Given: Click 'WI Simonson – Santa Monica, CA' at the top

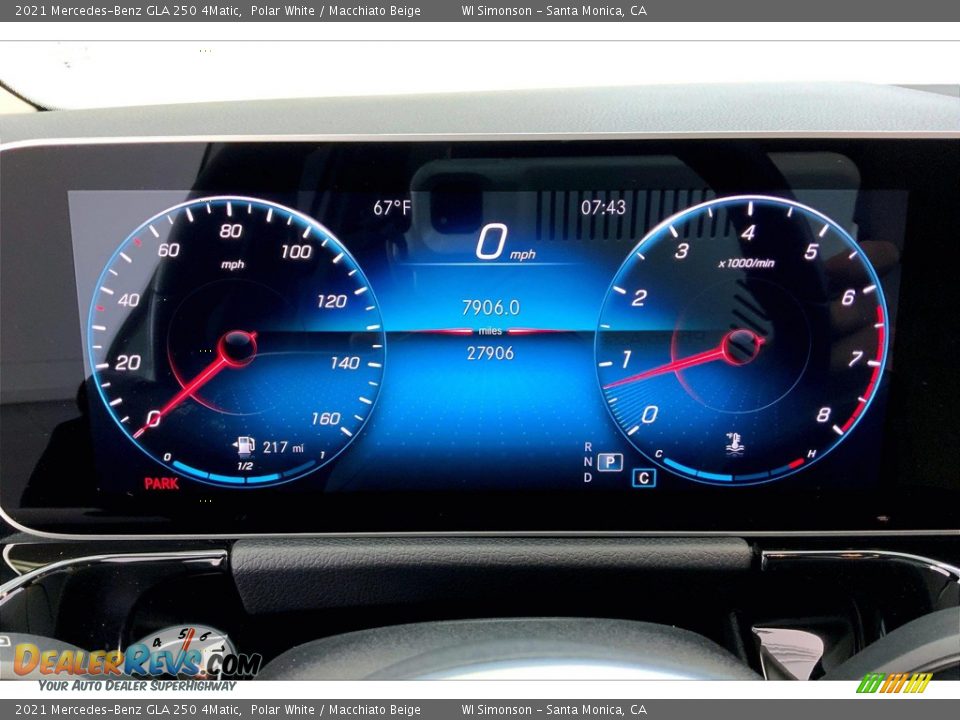Looking at the screenshot, I should (554, 10).
